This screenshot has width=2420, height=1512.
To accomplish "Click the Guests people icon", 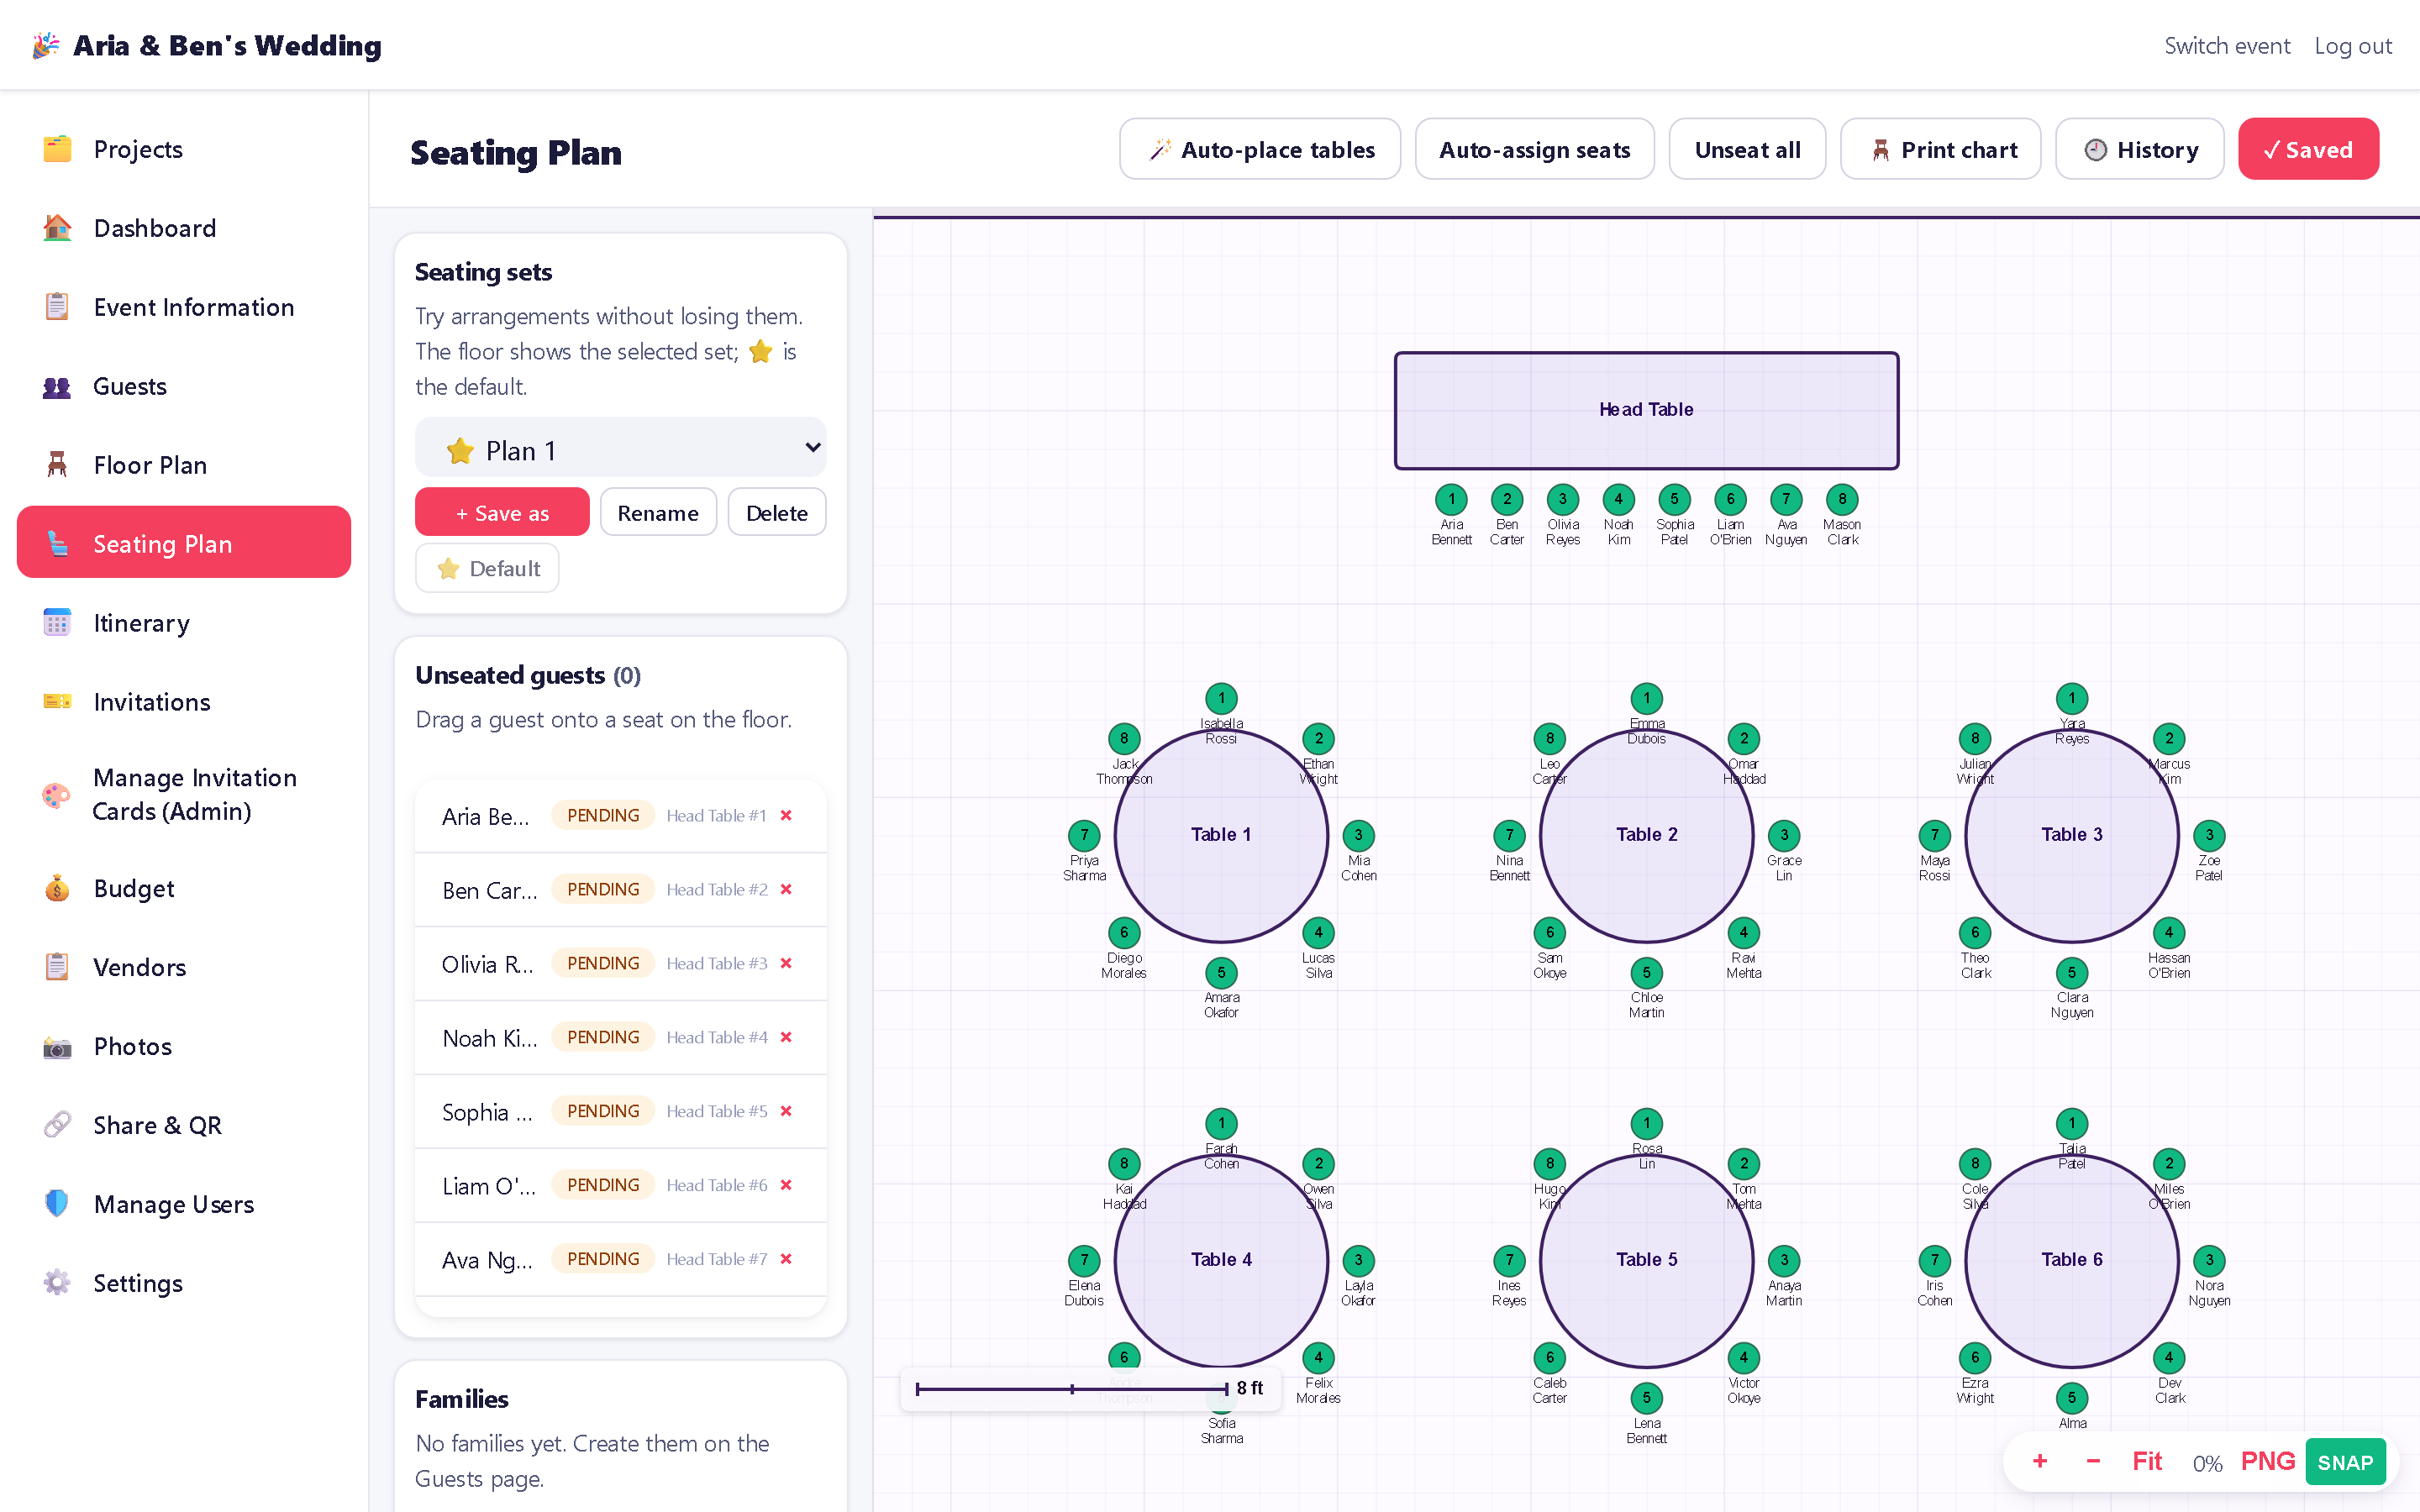I will tap(57, 386).
